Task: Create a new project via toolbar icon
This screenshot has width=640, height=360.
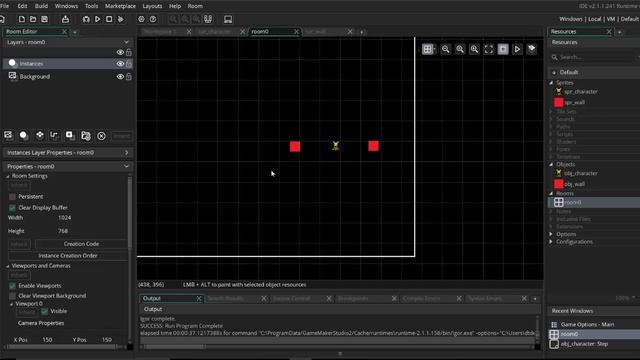Action: (21, 19)
